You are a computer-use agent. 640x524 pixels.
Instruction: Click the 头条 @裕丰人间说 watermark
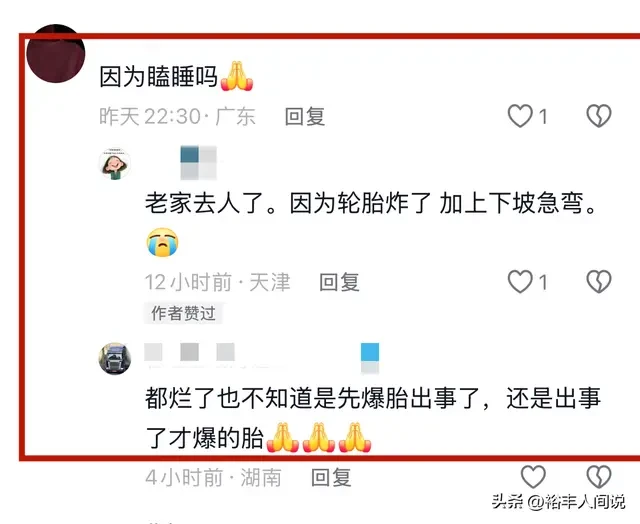(558, 501)
